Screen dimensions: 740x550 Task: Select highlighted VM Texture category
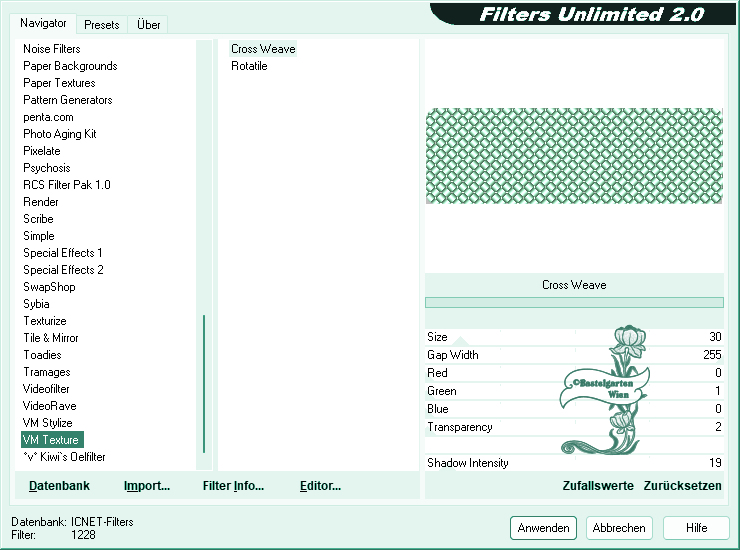[52, 440]
